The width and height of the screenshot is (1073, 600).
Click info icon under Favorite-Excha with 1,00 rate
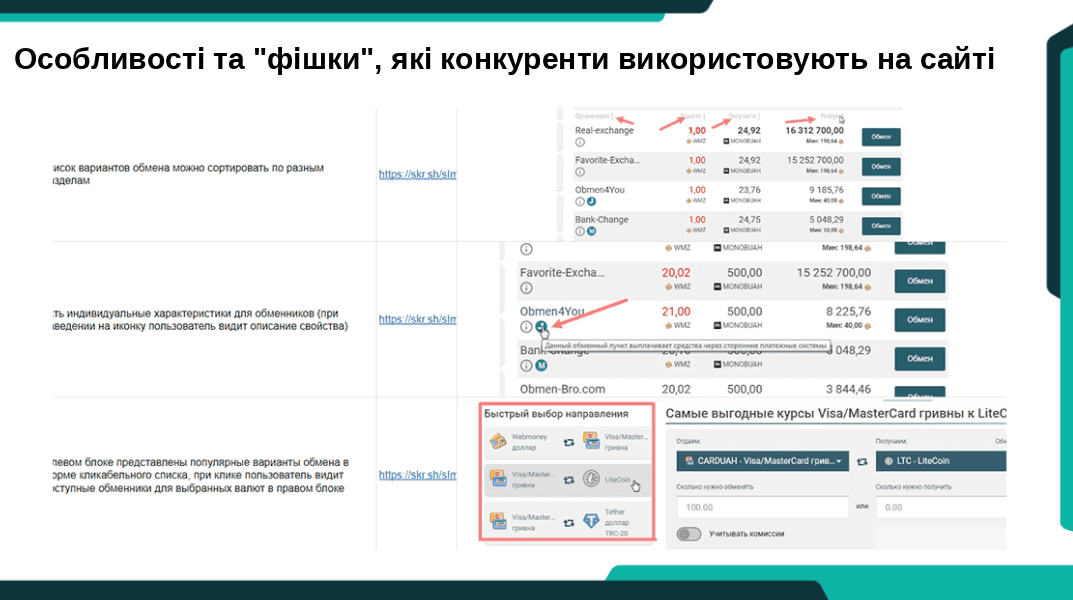(x=580, y=172)
